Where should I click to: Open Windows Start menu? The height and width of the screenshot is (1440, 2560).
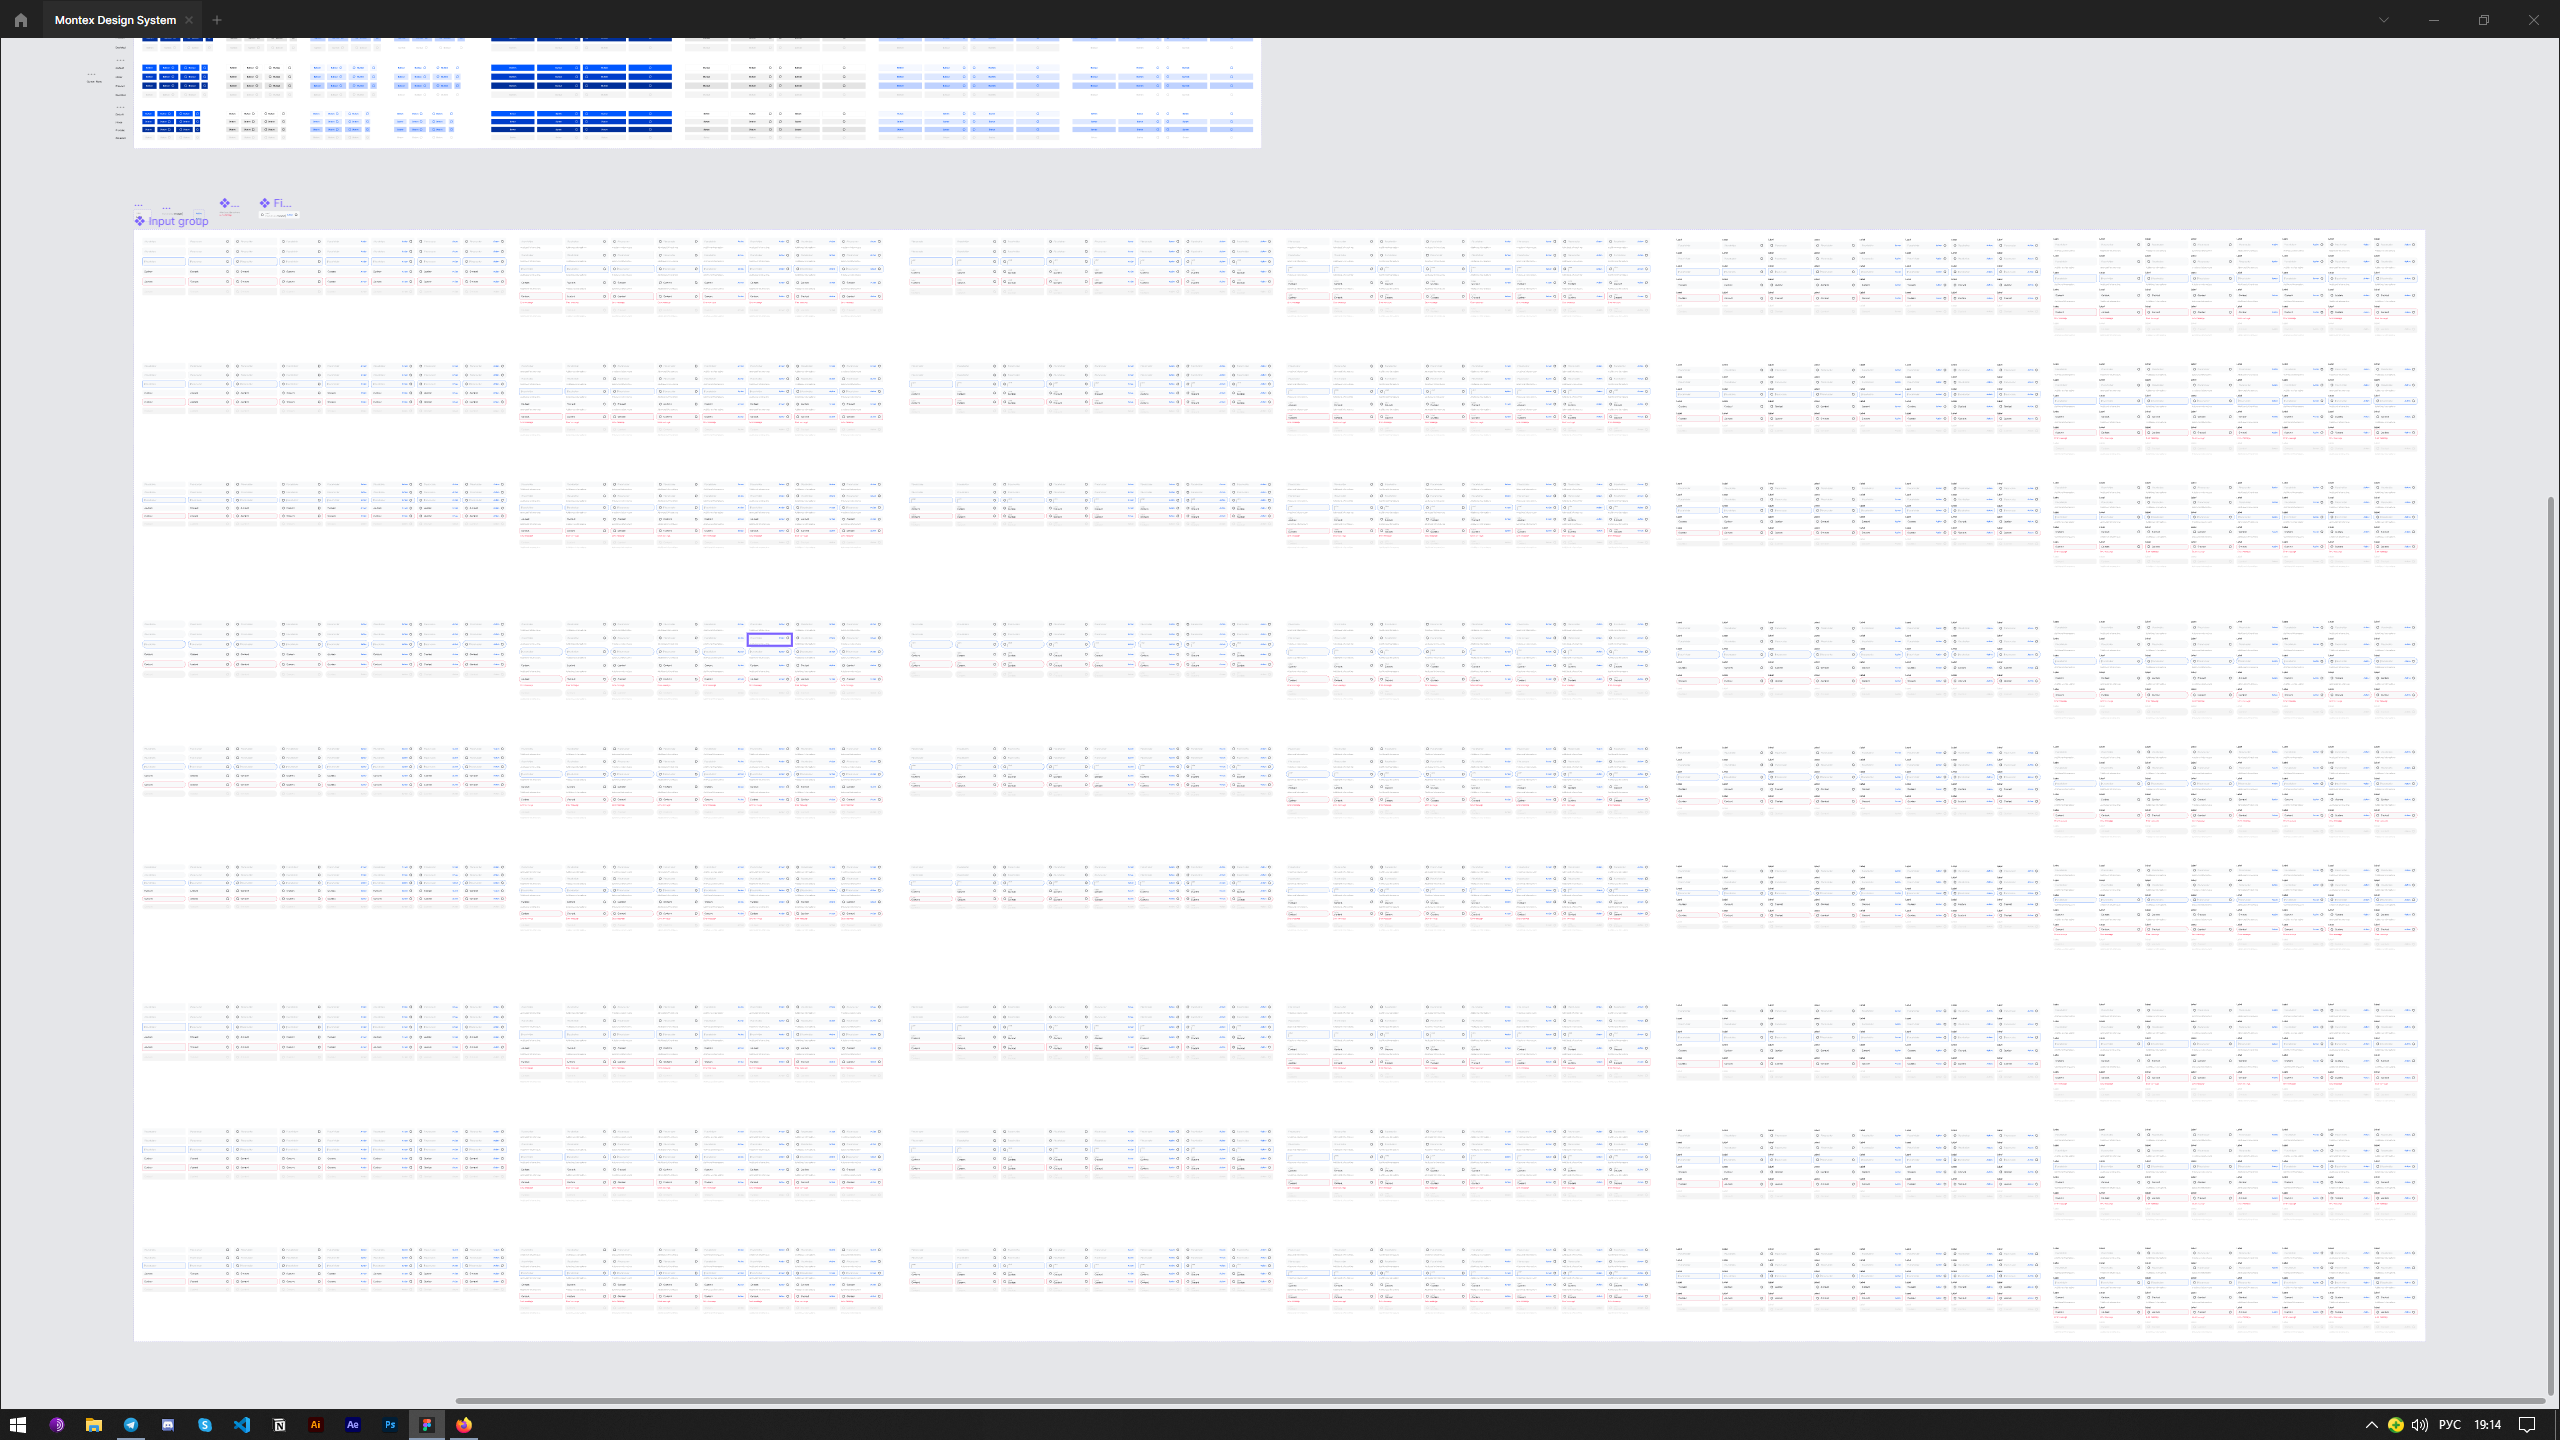[x=18, y=1425]
